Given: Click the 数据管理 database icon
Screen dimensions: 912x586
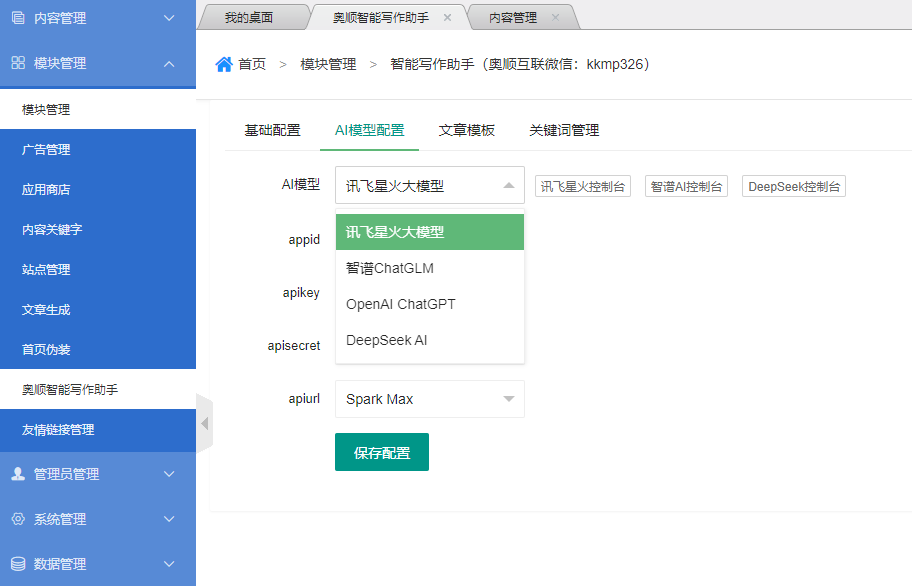Looking at the screenshot, I should (18, 564).
